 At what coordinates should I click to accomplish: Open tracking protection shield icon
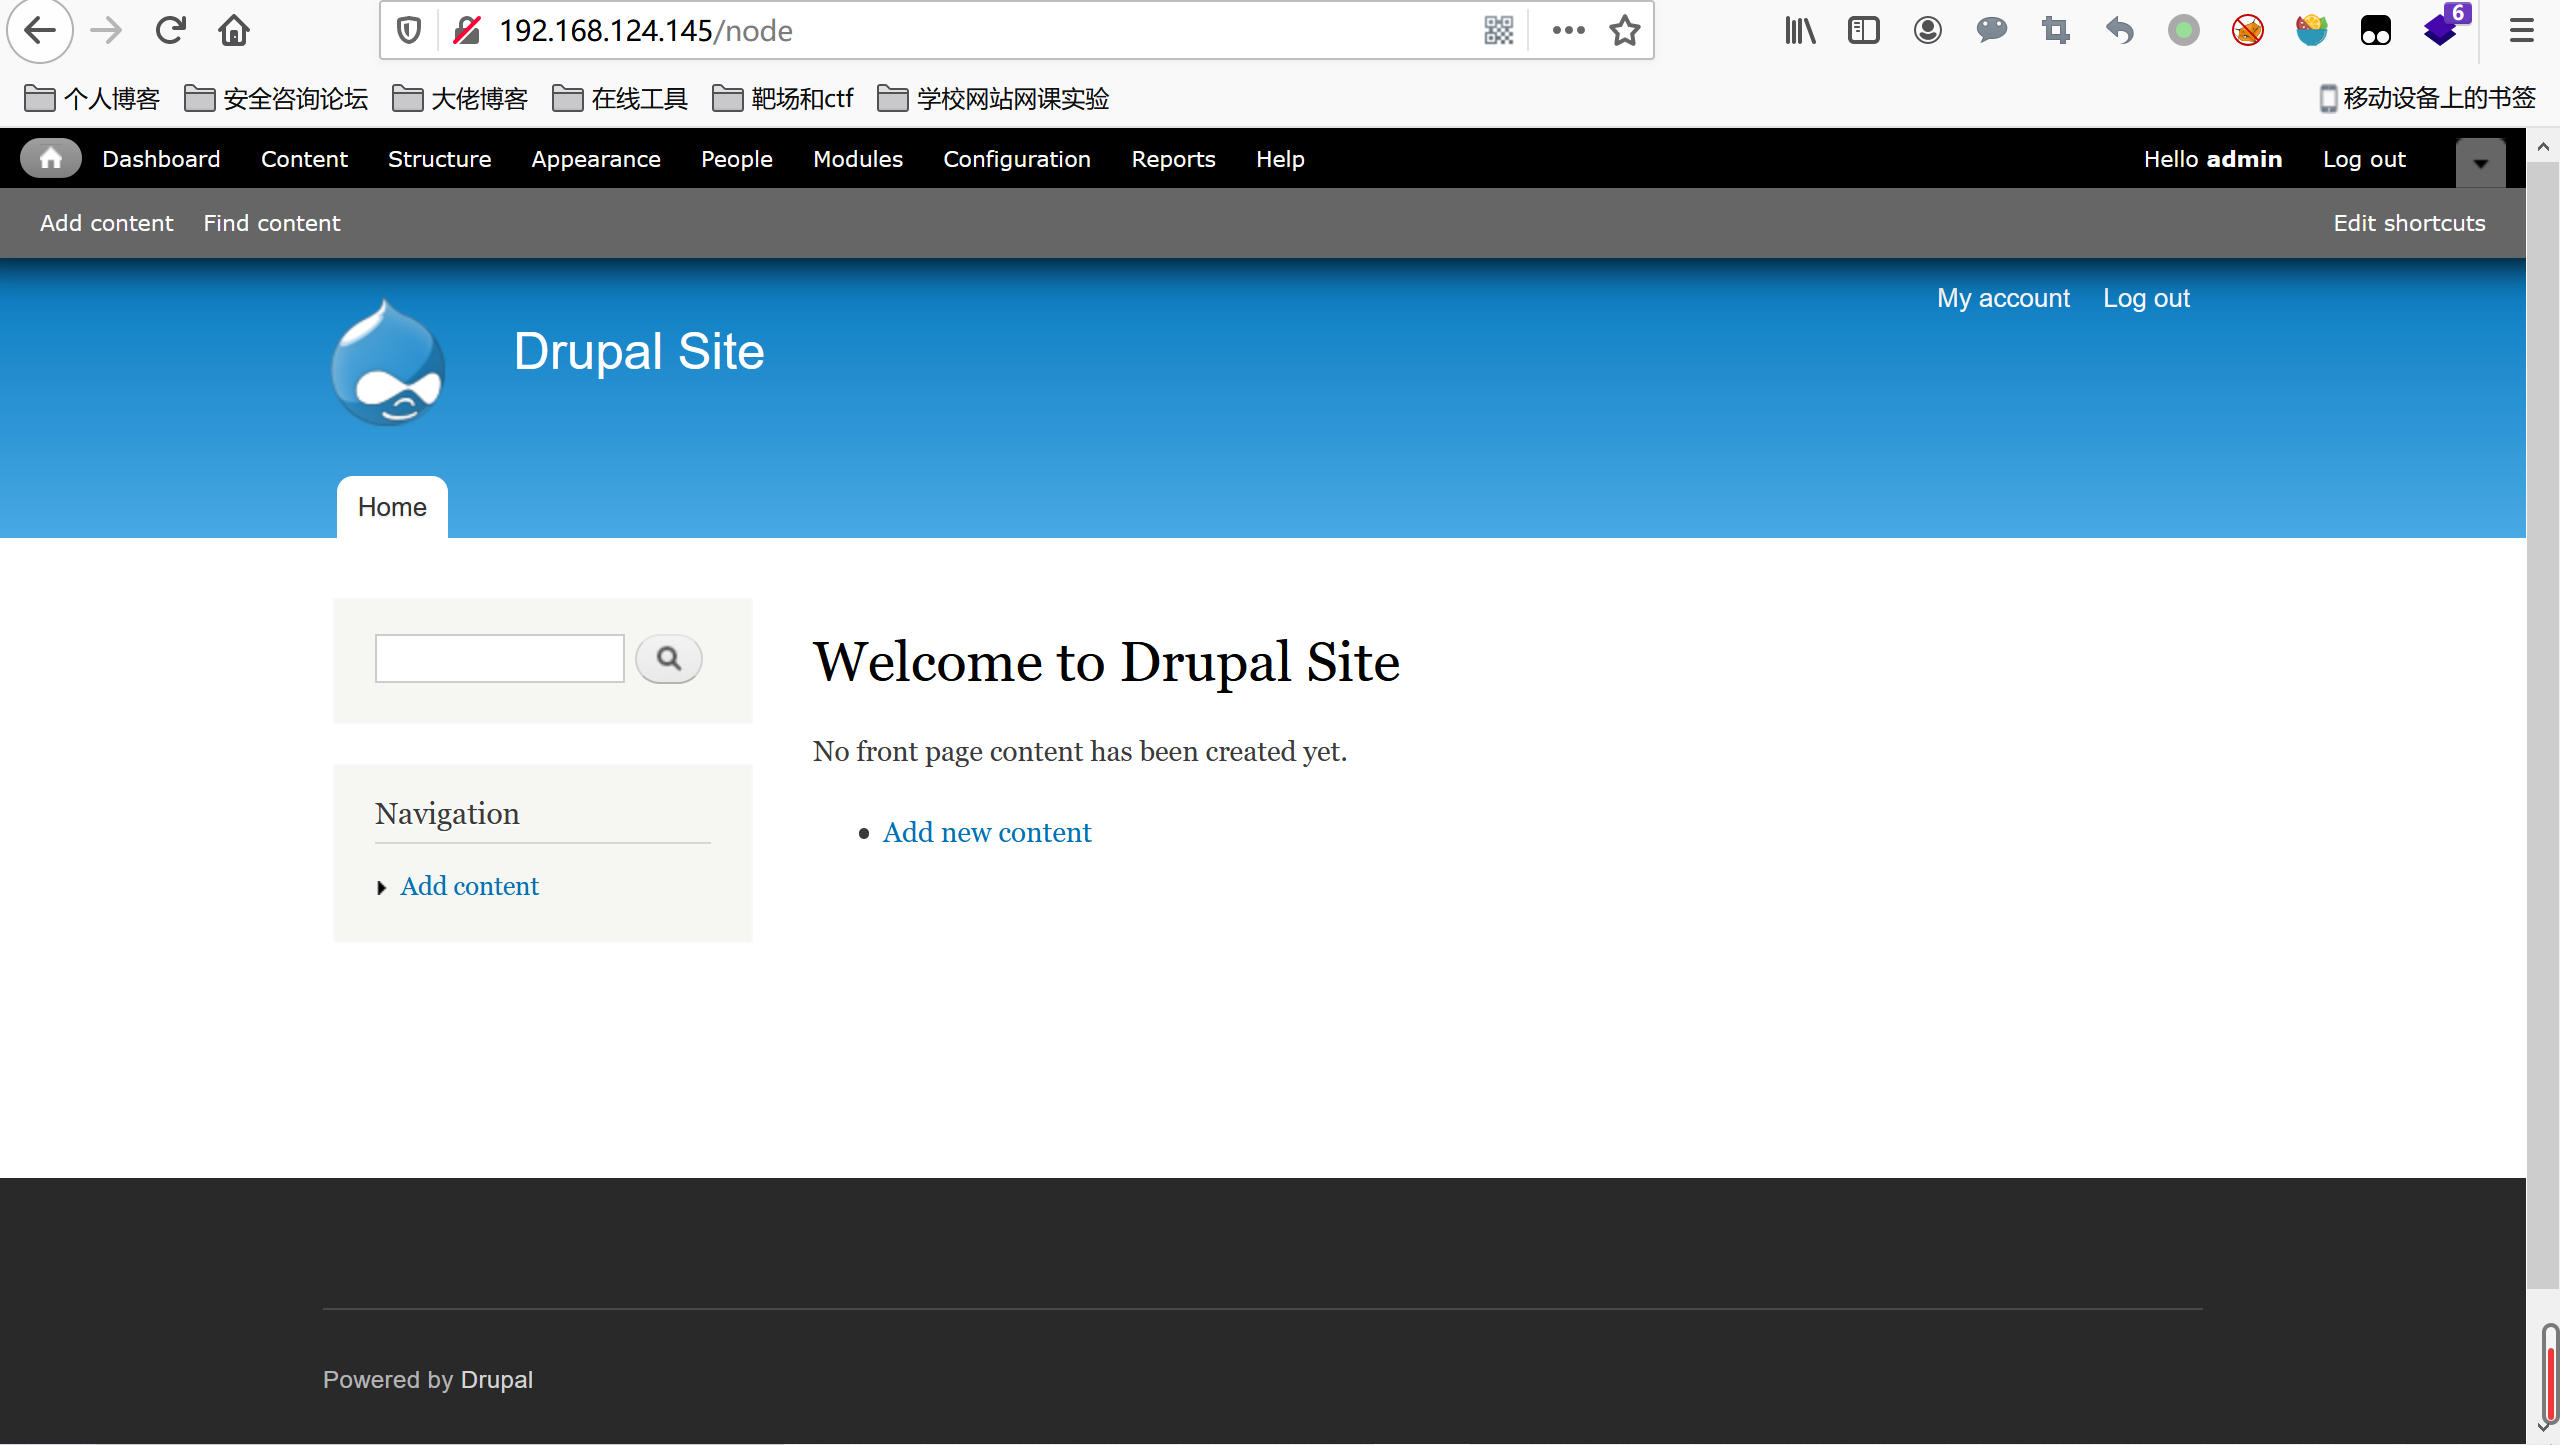(408, 31)
